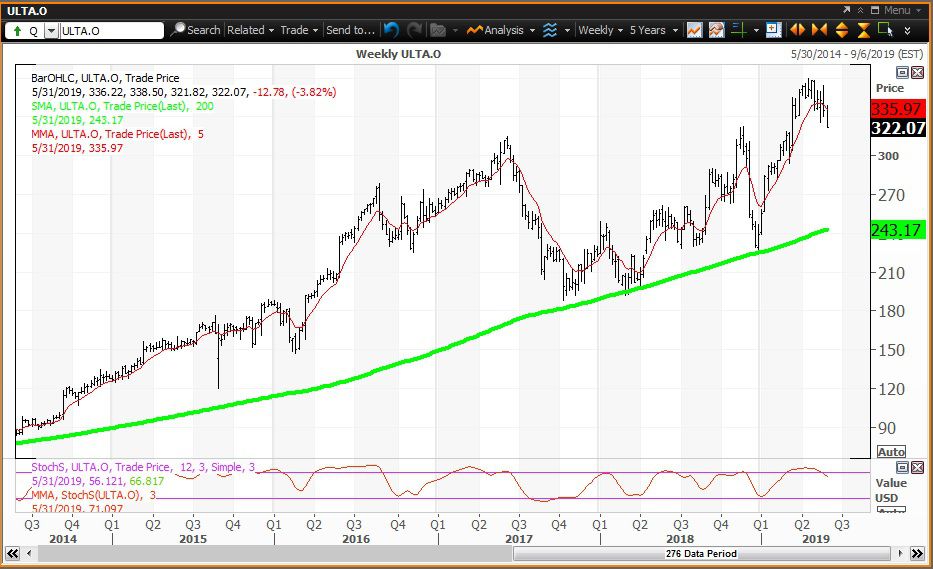The width and height of the screenshot is (933, 569).
Task: Click the 2015 year label on time axis
Action: (193, 539)
